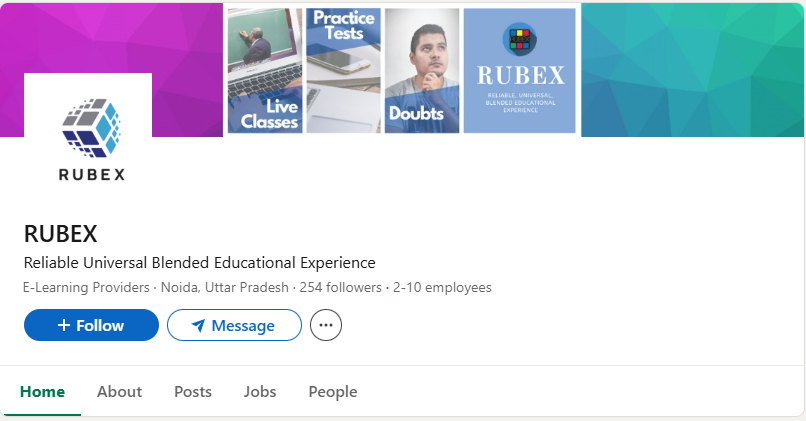806x421 pixels.
Task: Switch to the Home tab
Action: coord(42,391)
